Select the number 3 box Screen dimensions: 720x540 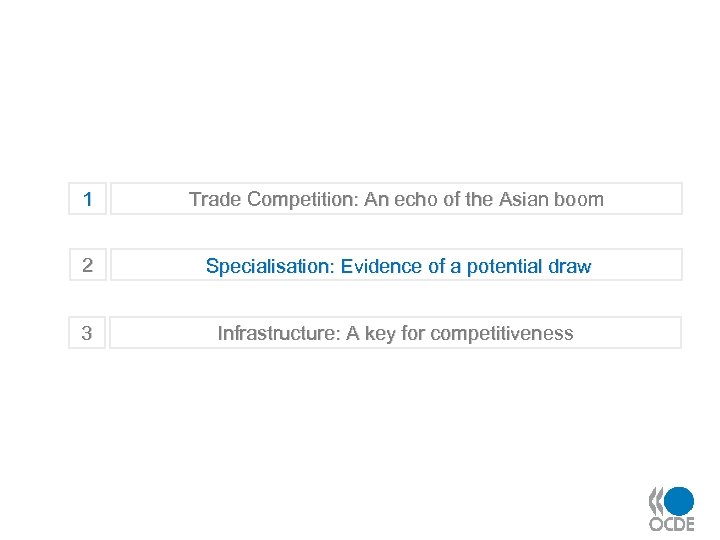tap(88, 333)
